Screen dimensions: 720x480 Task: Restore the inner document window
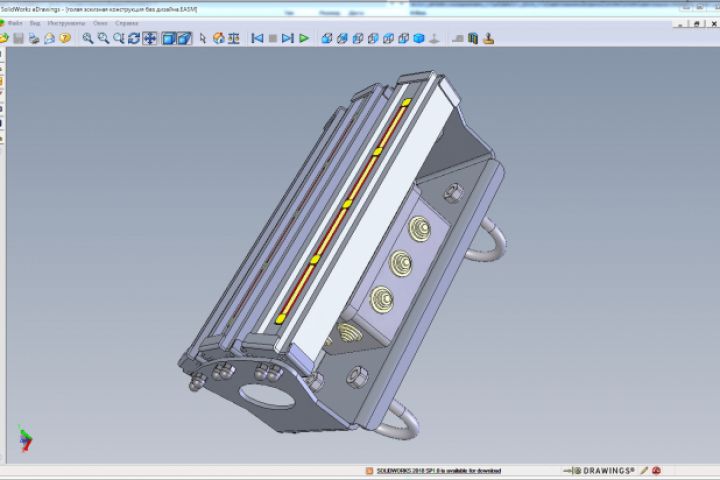tap(697, 23)
